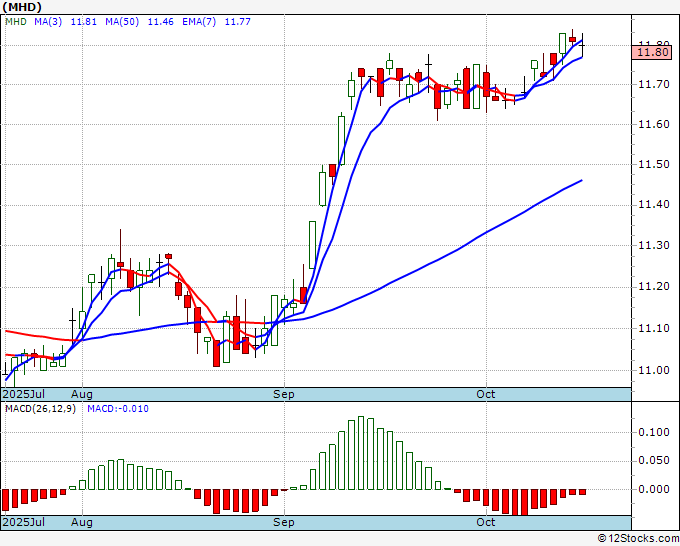Click the MHD ticker legend label
The height and width of the screenshot is (546, 680).
(16, 22)
